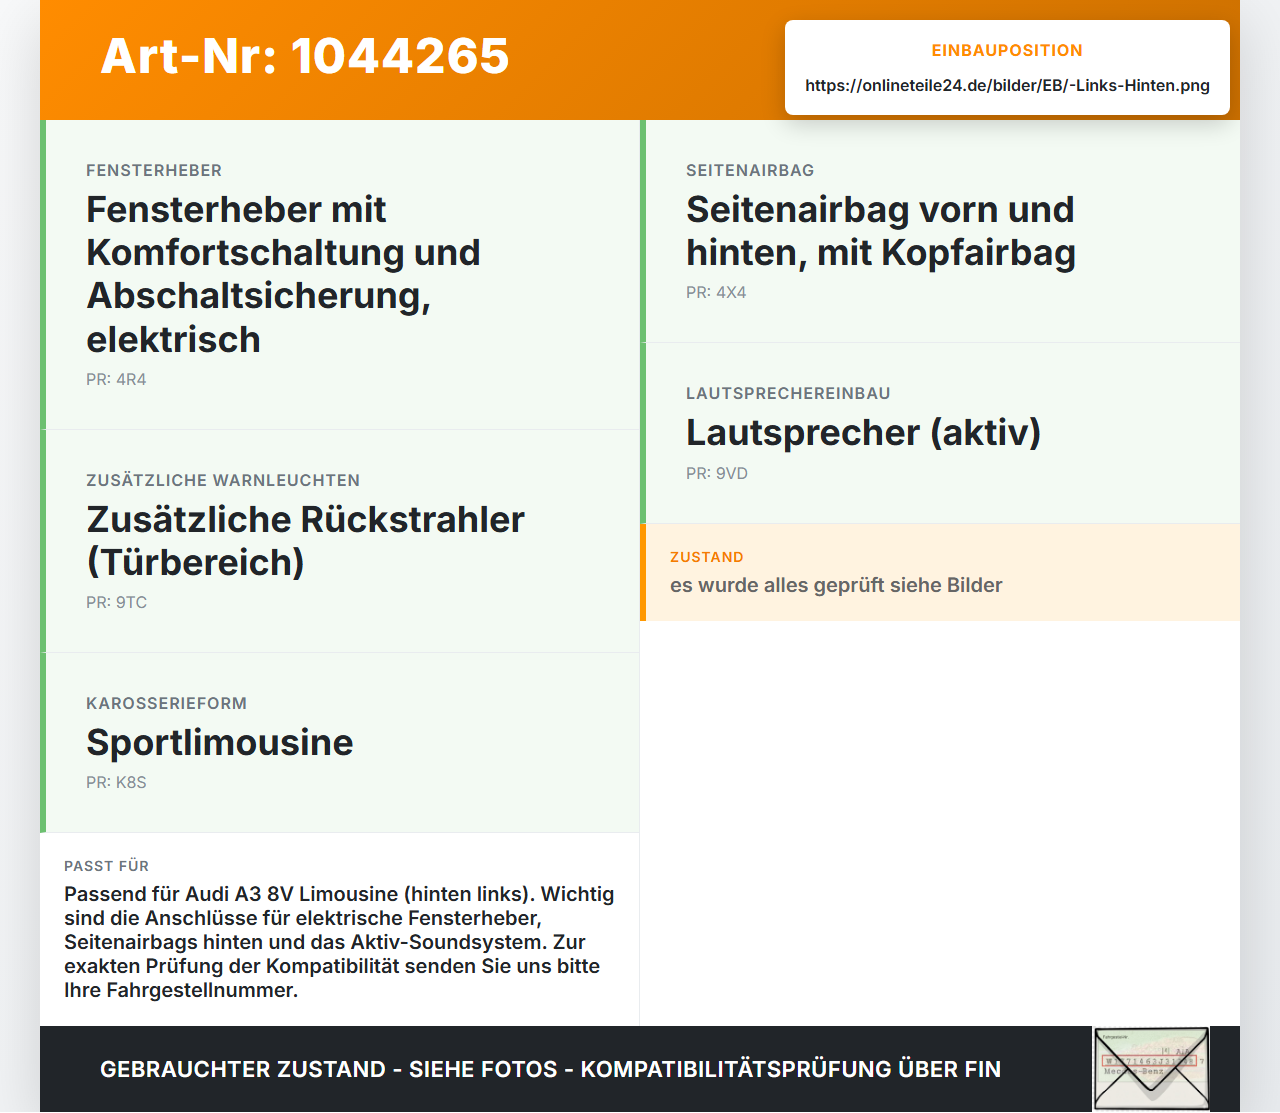Image resolution: width=1280 pixels, height=1113 pixels.
Task: Click the EINBAUPOSITION label
Action: click(x=1007, y=50)
